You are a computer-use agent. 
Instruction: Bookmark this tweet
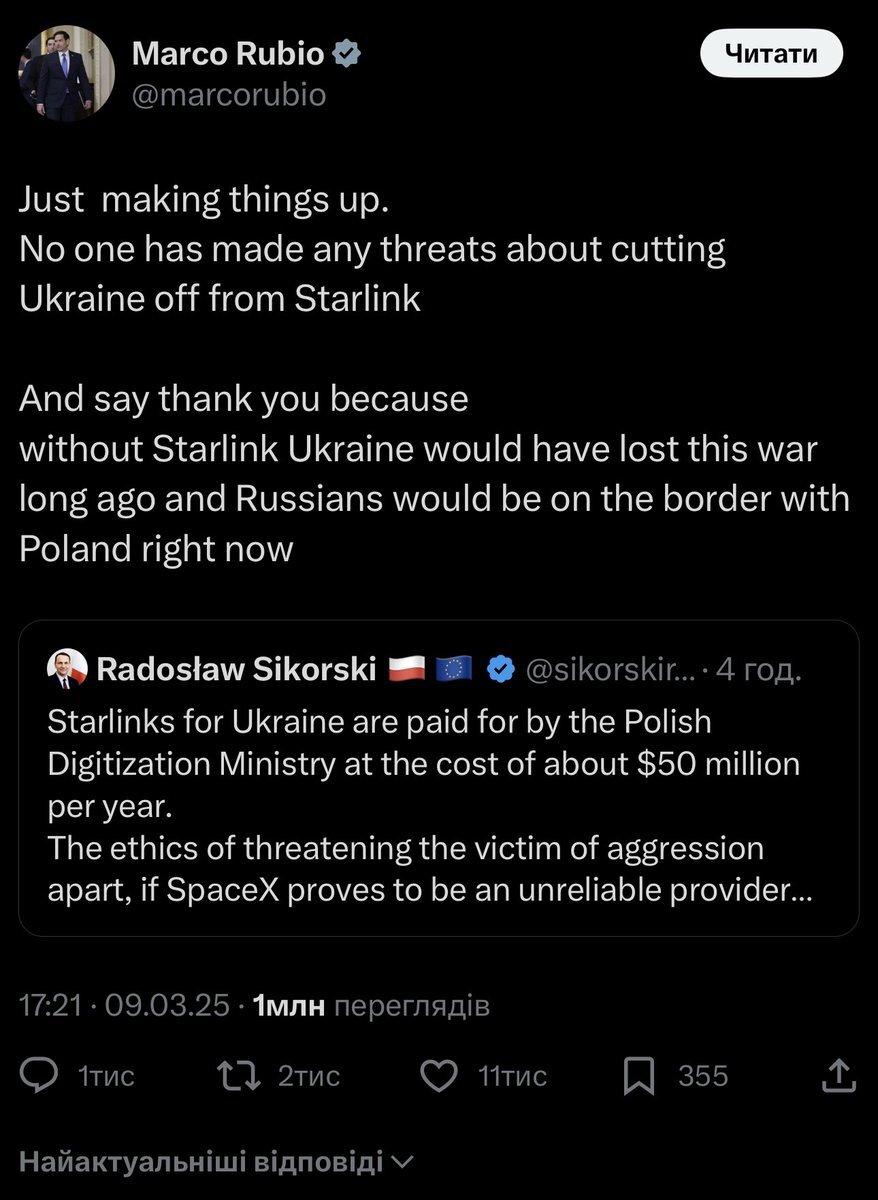(x=639, y=1076)
